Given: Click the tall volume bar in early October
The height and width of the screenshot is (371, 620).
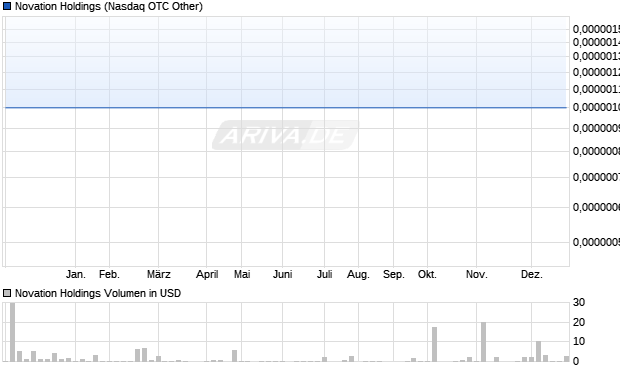Looking at the screenshot, I should (x=435, y=344).
